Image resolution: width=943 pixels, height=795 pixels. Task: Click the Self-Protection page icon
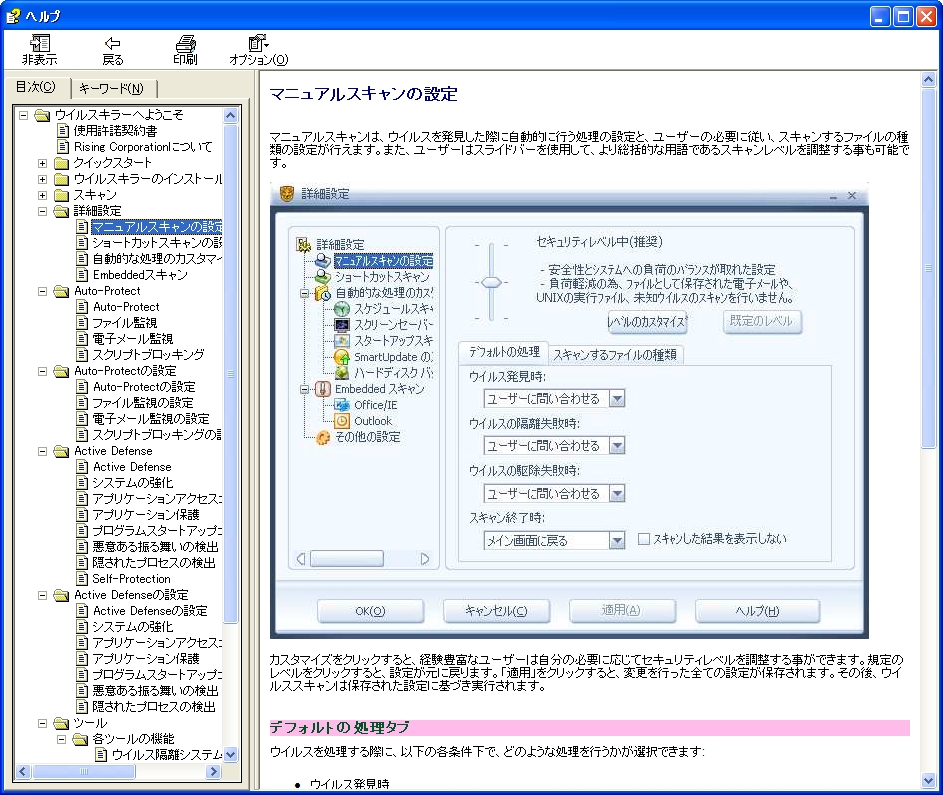[x=82, y=579]
